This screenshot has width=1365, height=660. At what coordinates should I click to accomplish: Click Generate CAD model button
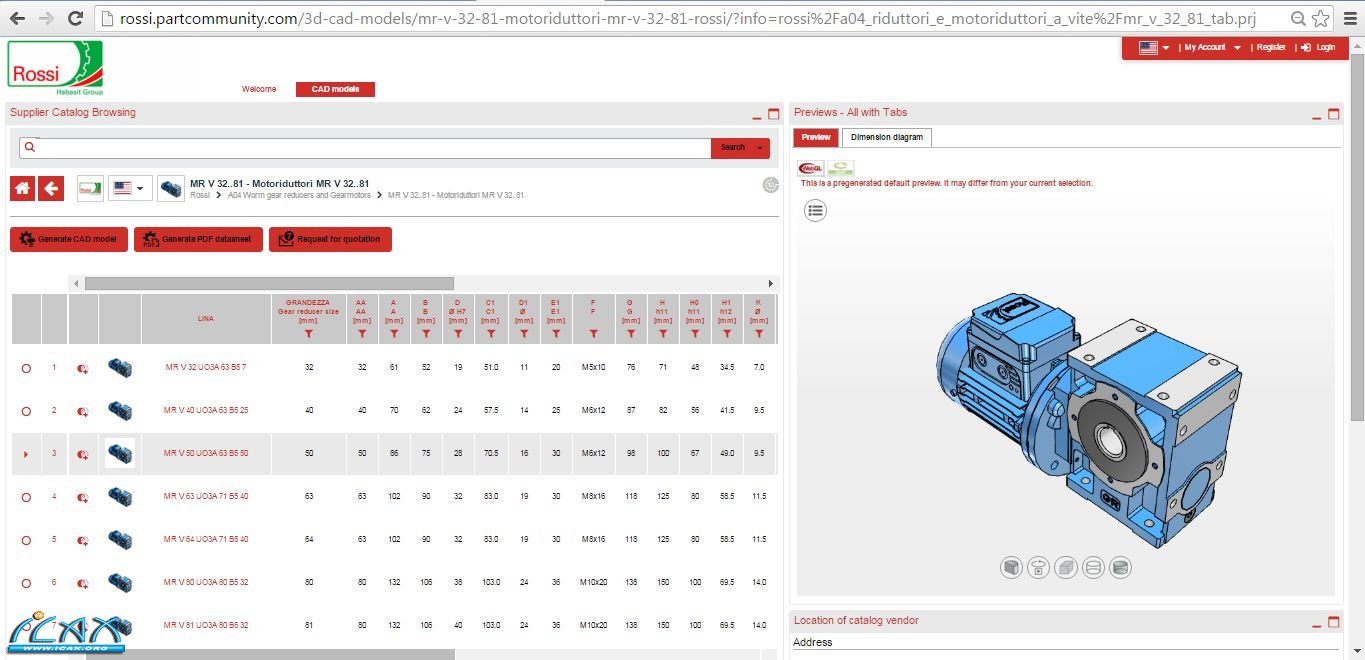[x=69, y=240]
